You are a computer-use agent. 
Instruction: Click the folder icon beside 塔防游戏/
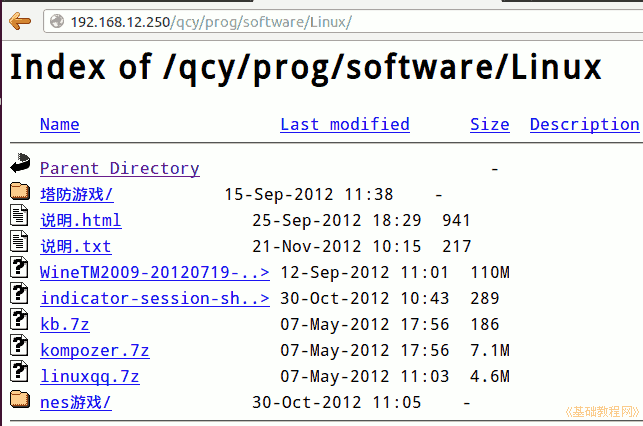[x=20, y=191]
